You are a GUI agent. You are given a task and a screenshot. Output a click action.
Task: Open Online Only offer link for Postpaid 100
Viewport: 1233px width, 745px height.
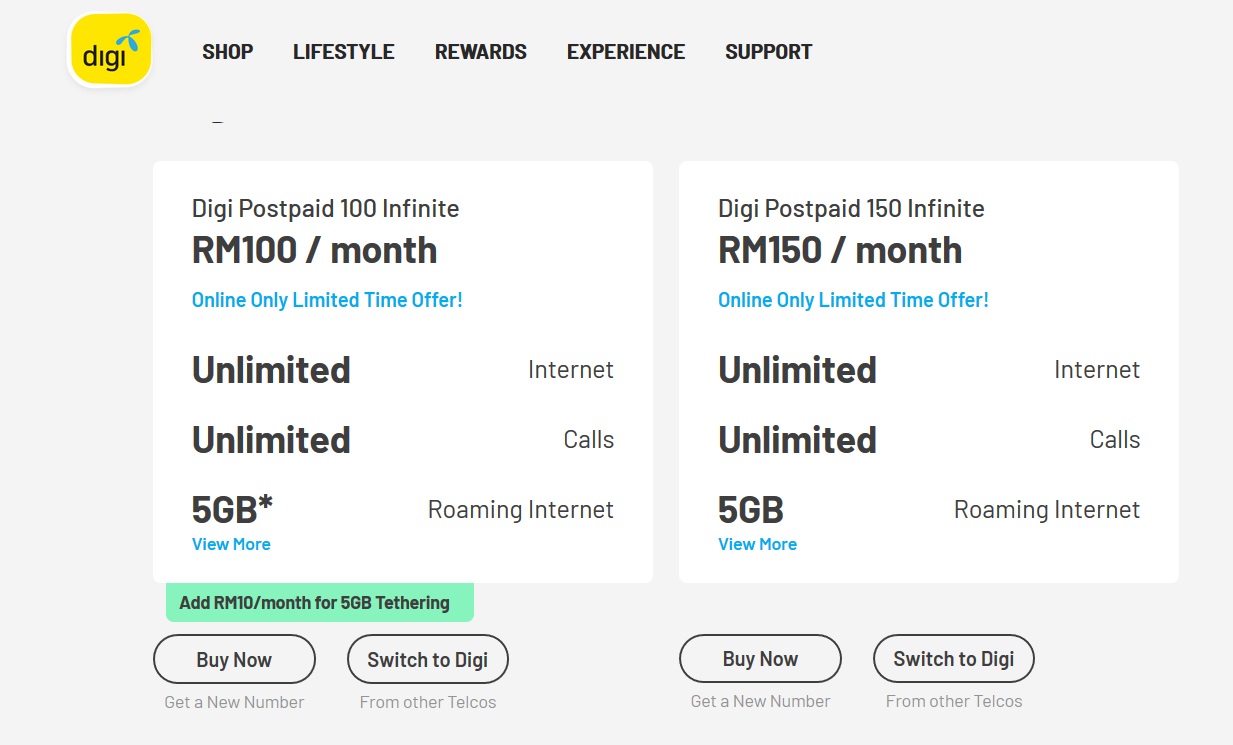pos(327,300)
